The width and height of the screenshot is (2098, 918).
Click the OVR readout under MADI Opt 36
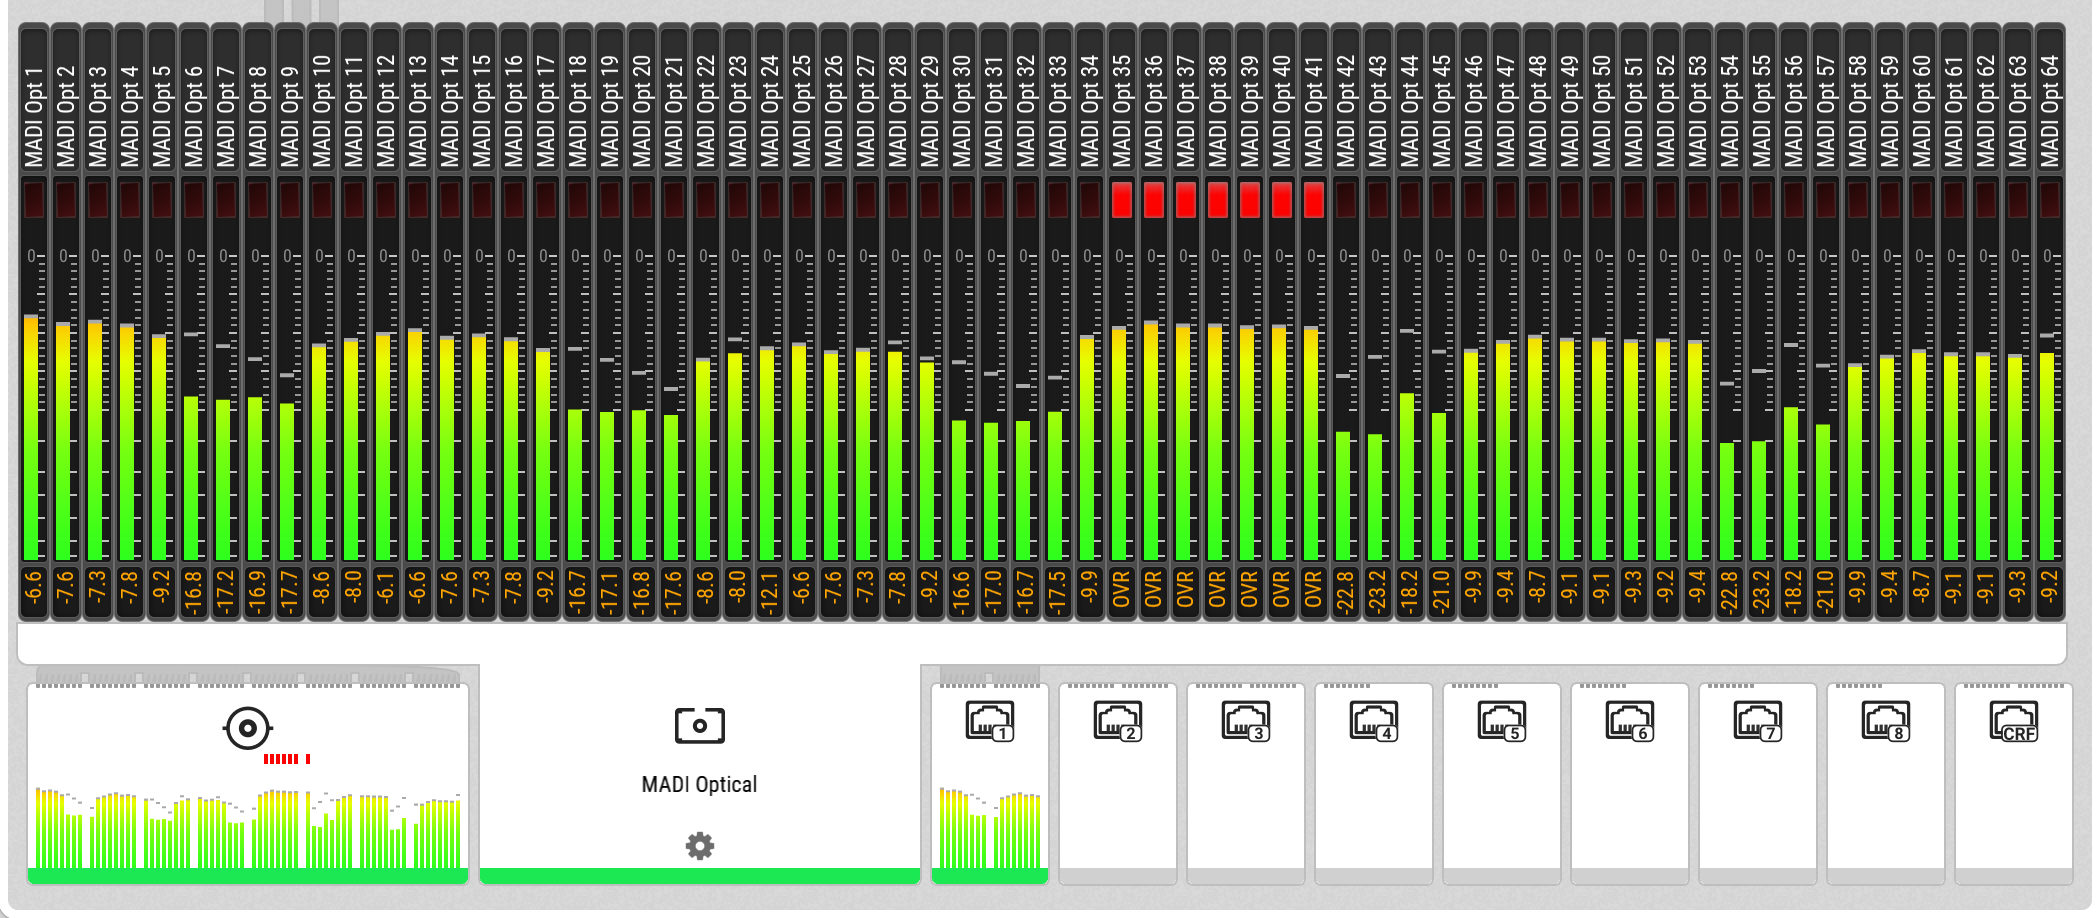tap(1153, 590)
